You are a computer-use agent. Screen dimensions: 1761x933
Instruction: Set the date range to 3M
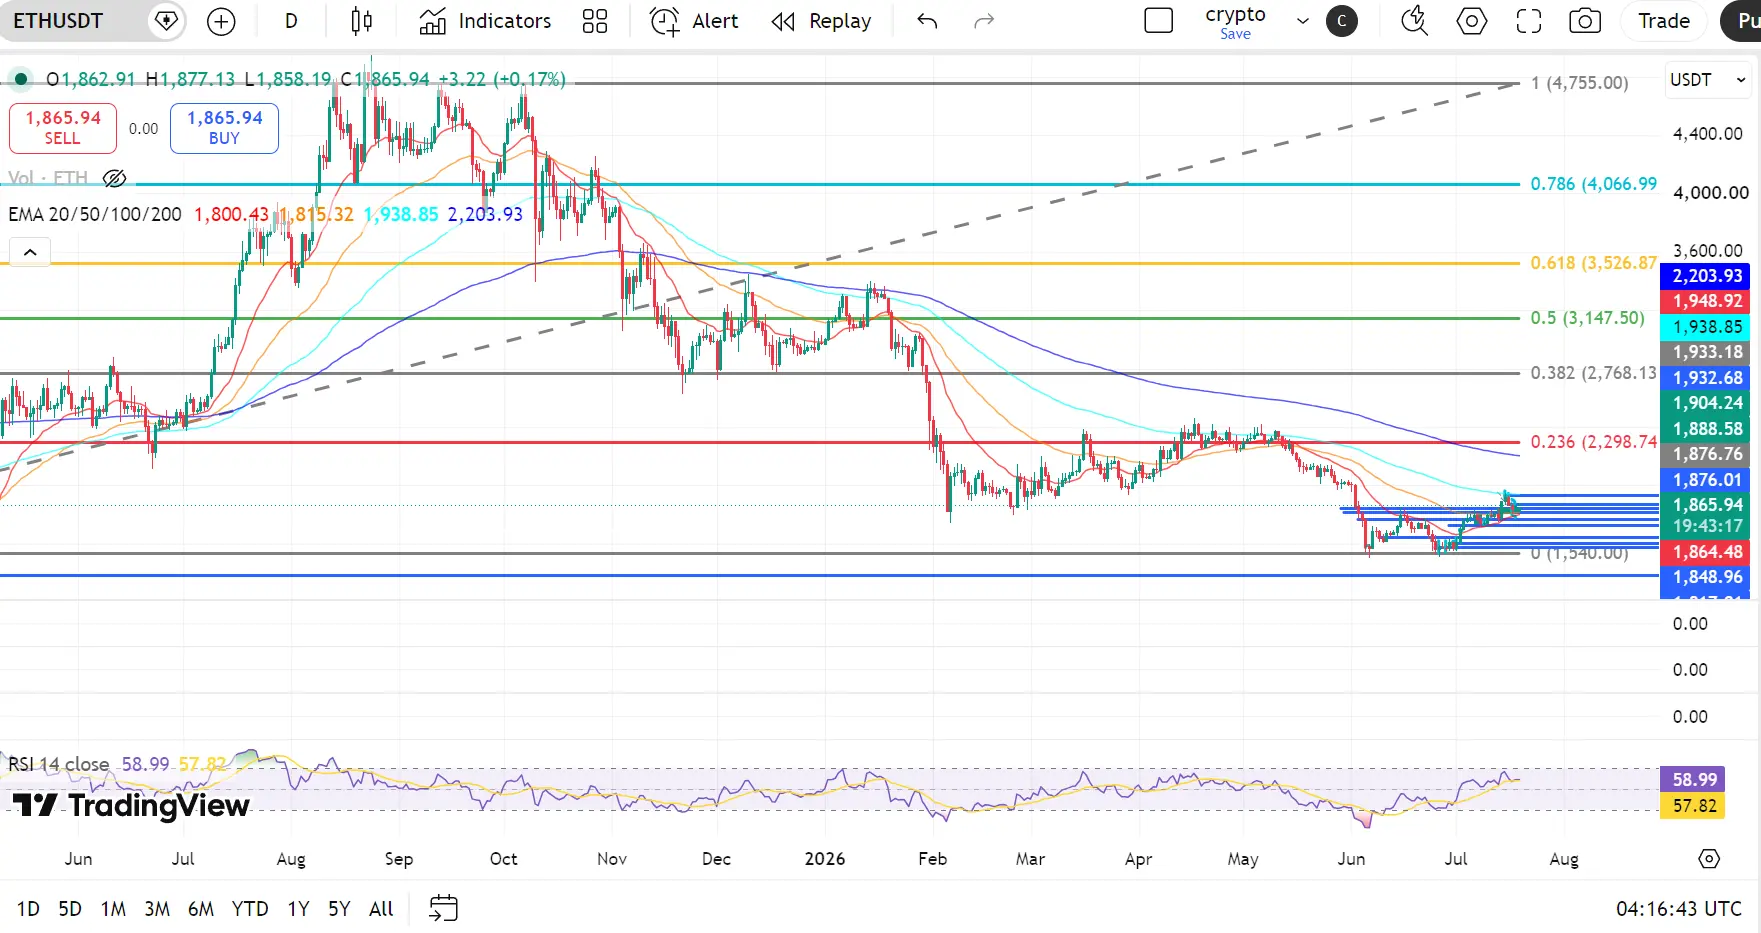pyautogui.click(x=157, y=909)
